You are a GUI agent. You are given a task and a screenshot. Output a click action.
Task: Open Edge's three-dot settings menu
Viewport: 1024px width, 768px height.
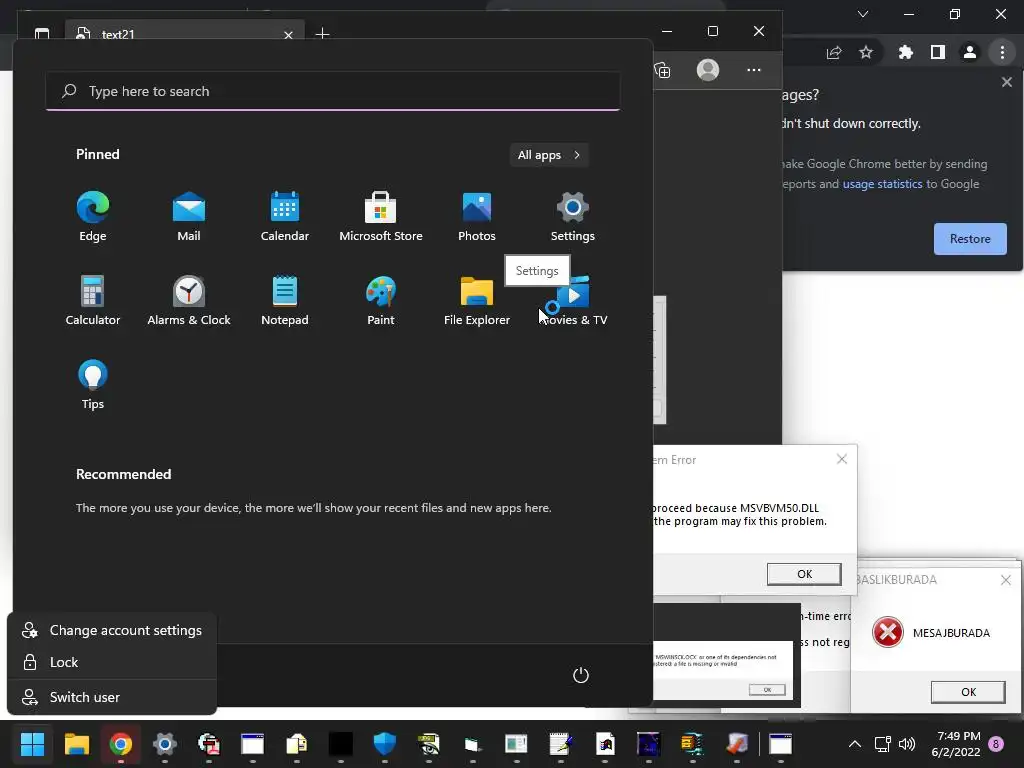[x=754, y=70]
